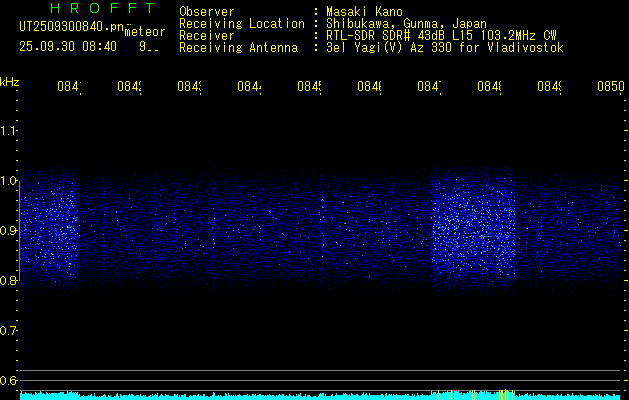
Task: Click the Receiver label
Action: pyautogui.click(x=207, y=36)
